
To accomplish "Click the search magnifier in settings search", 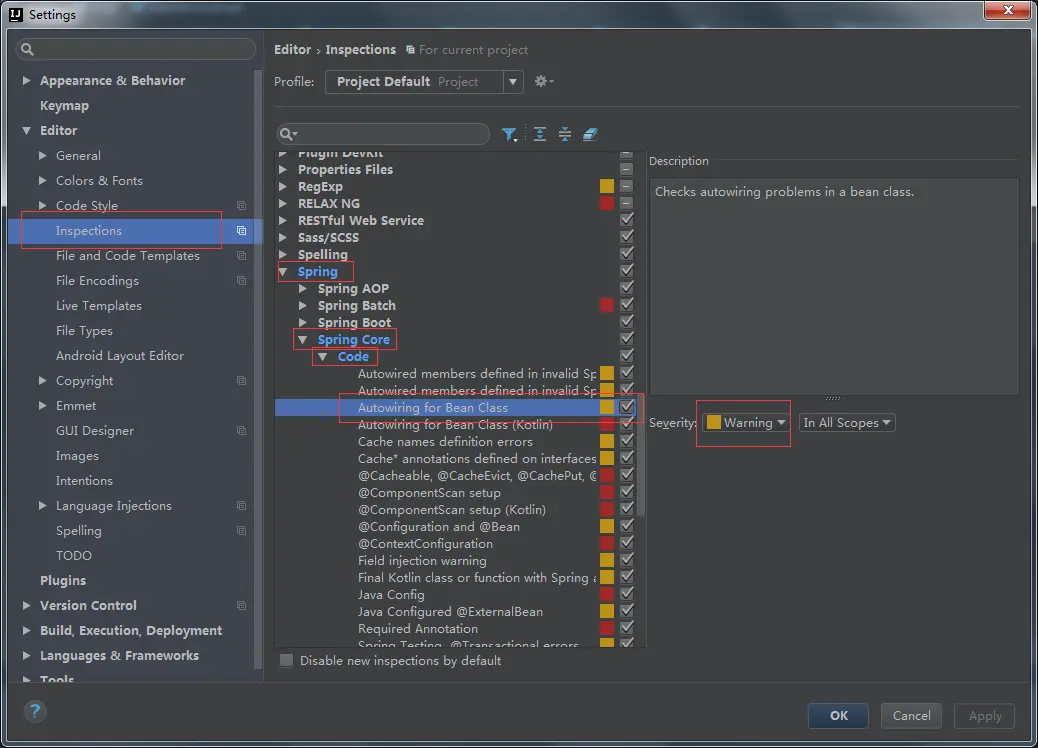I will 27,49.
